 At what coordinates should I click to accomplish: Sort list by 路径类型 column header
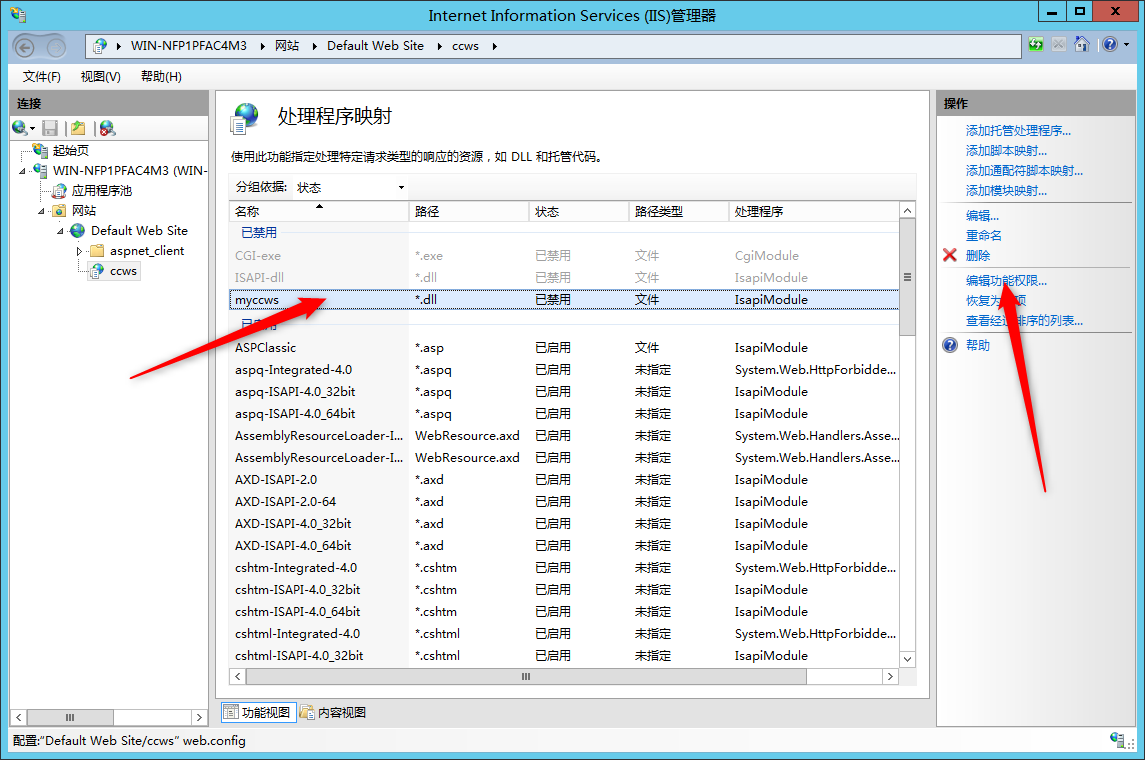[x=678, y=212]
